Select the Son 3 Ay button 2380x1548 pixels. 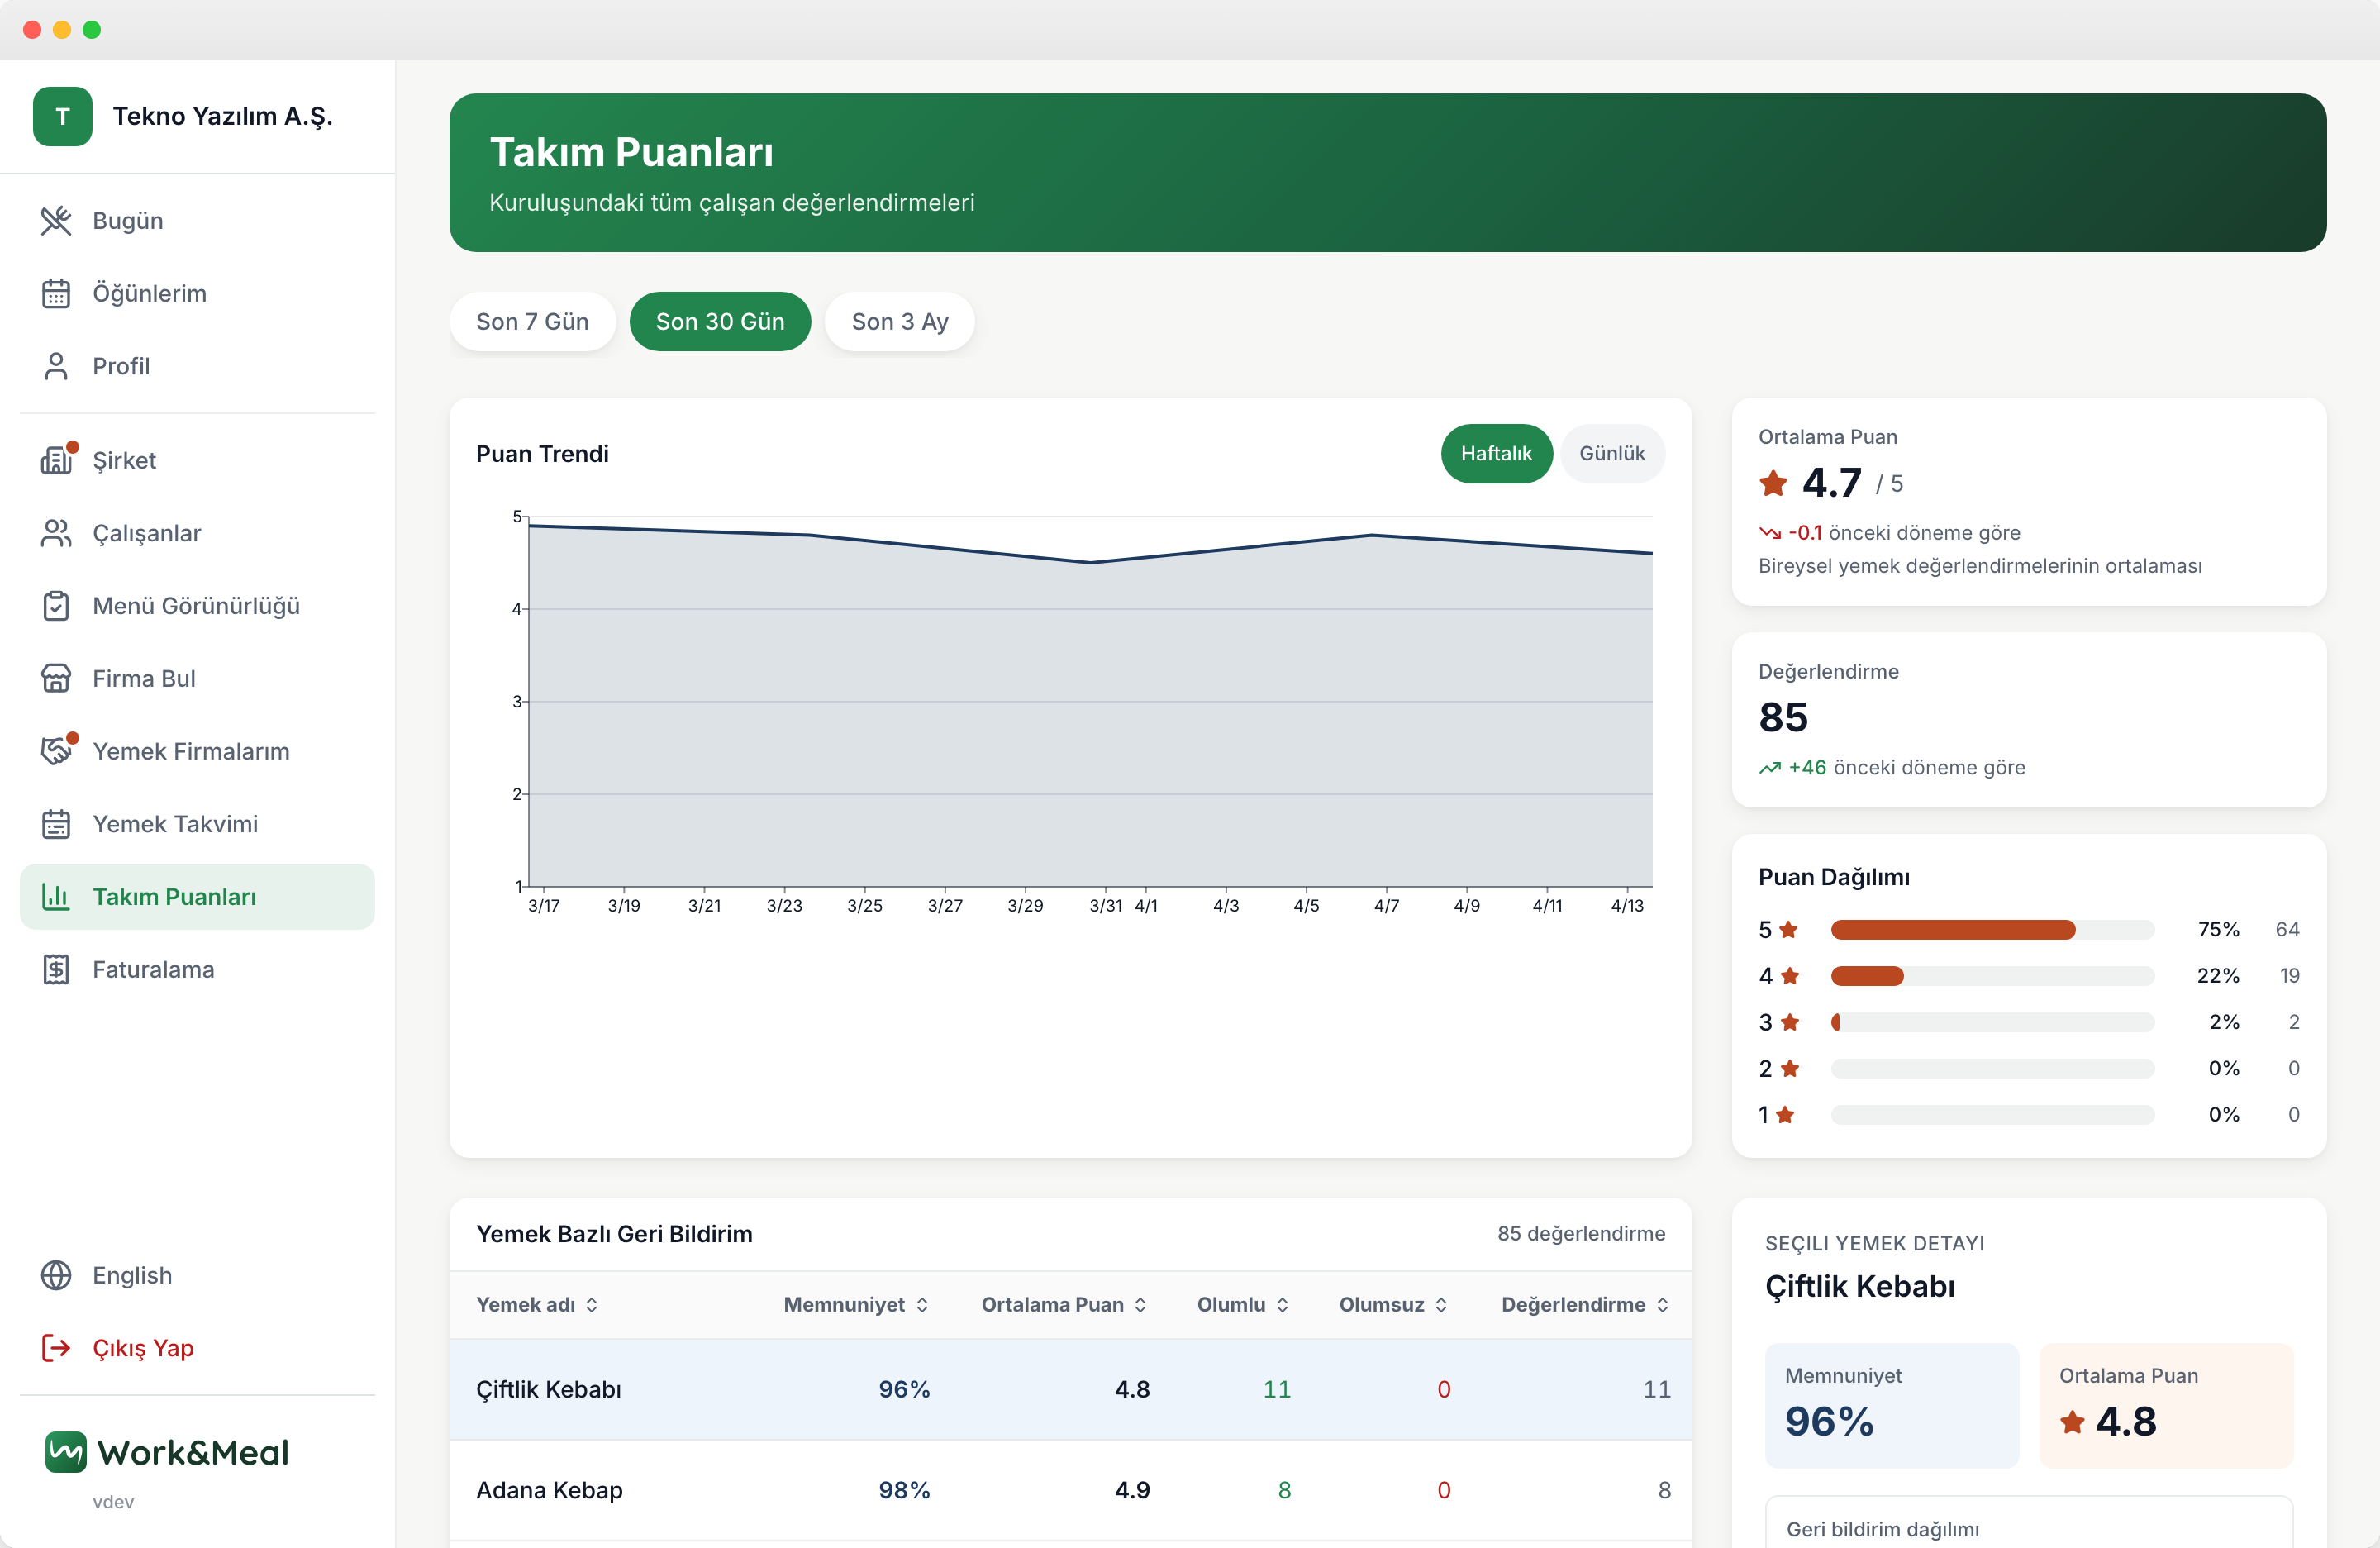click(899, 322)
